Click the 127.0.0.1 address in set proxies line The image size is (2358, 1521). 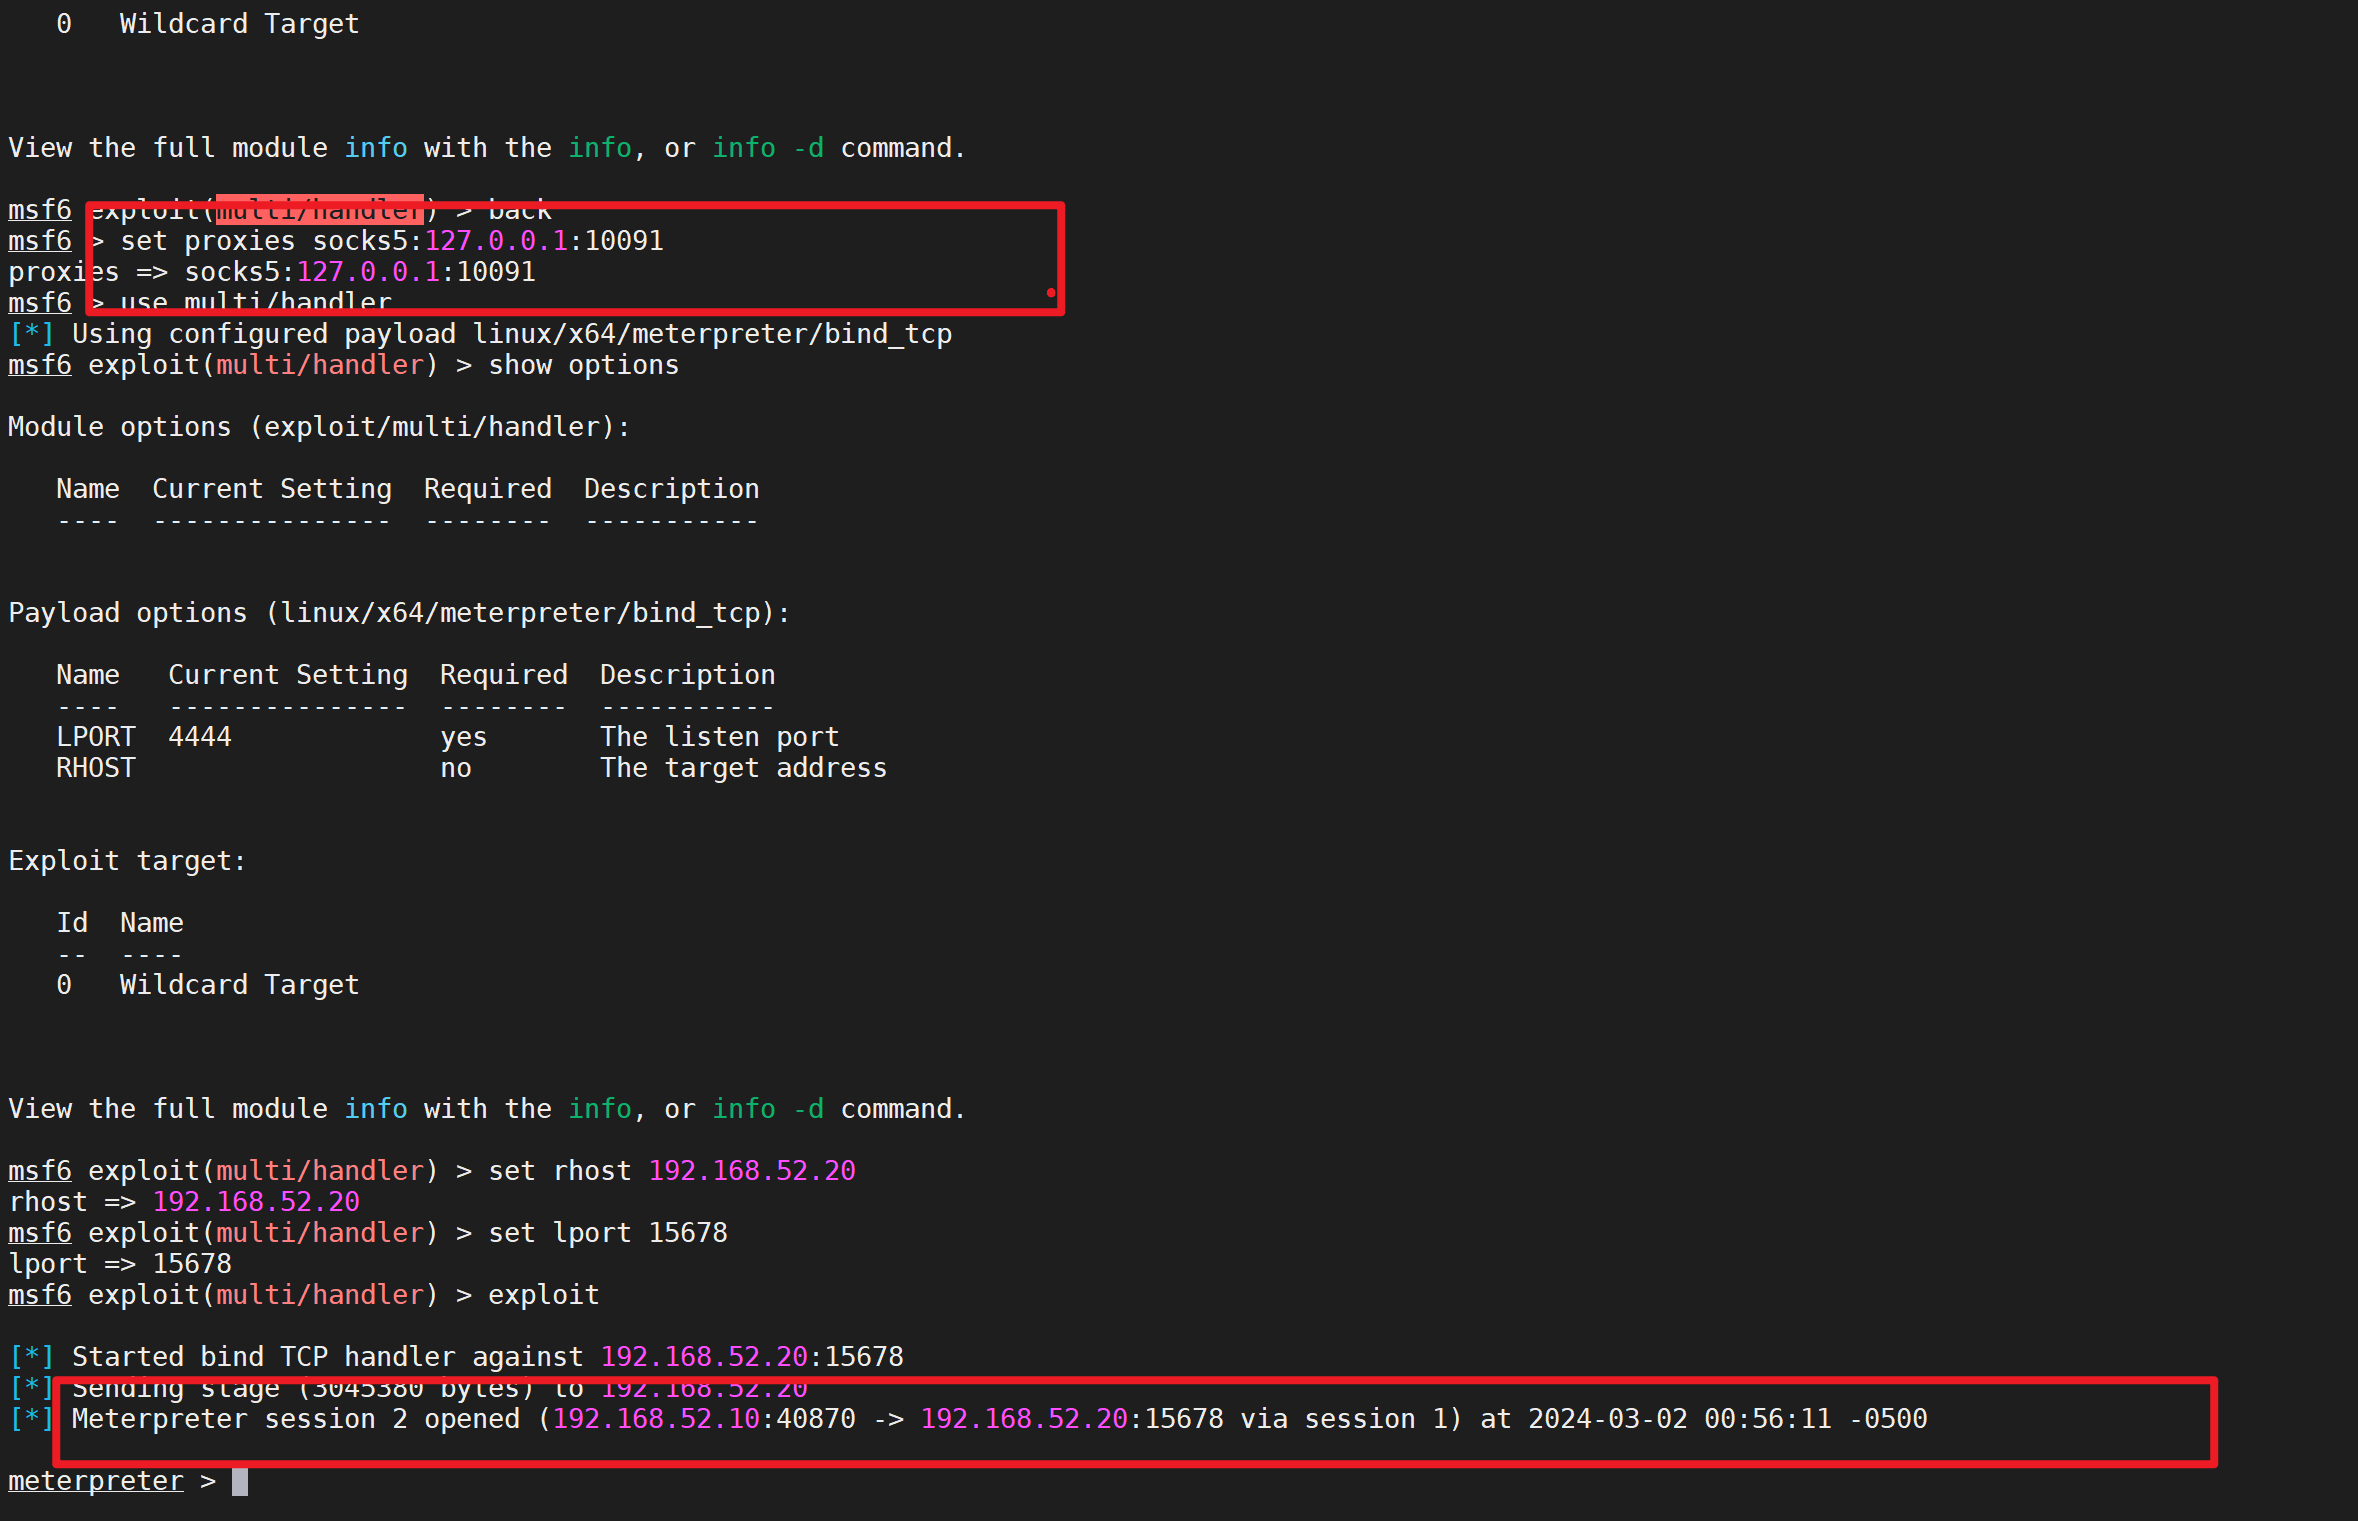[x=495, y=241]
